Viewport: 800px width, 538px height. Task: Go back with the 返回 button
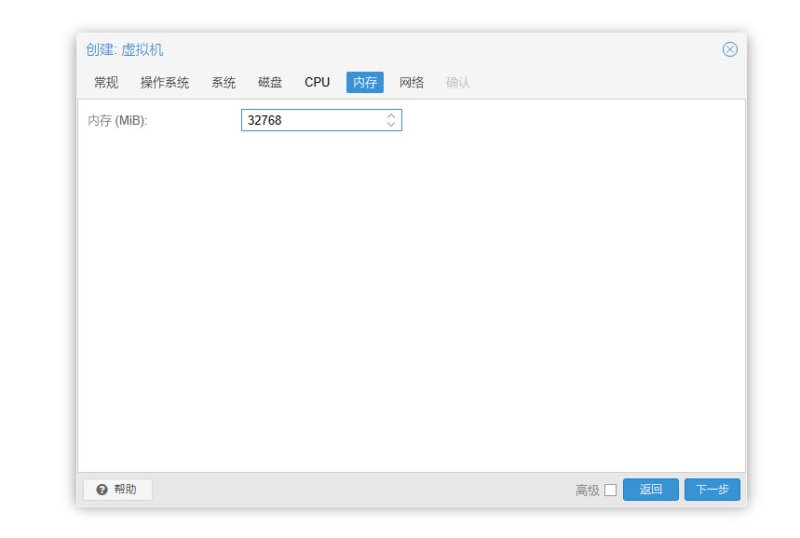point(651,490)
